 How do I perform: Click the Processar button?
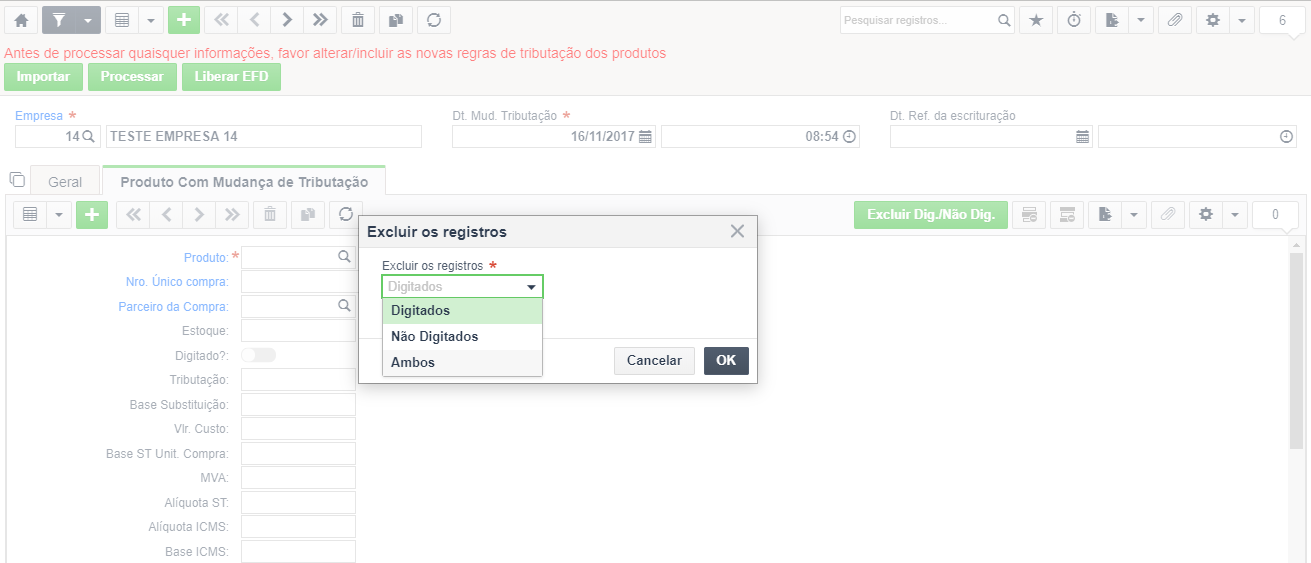(x=132, y=77)
